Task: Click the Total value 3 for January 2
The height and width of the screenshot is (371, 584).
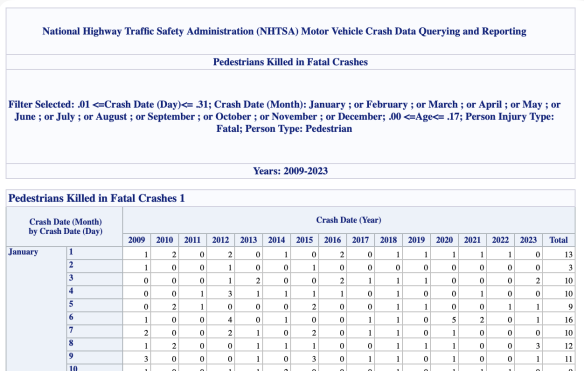Action: [571, 267]
